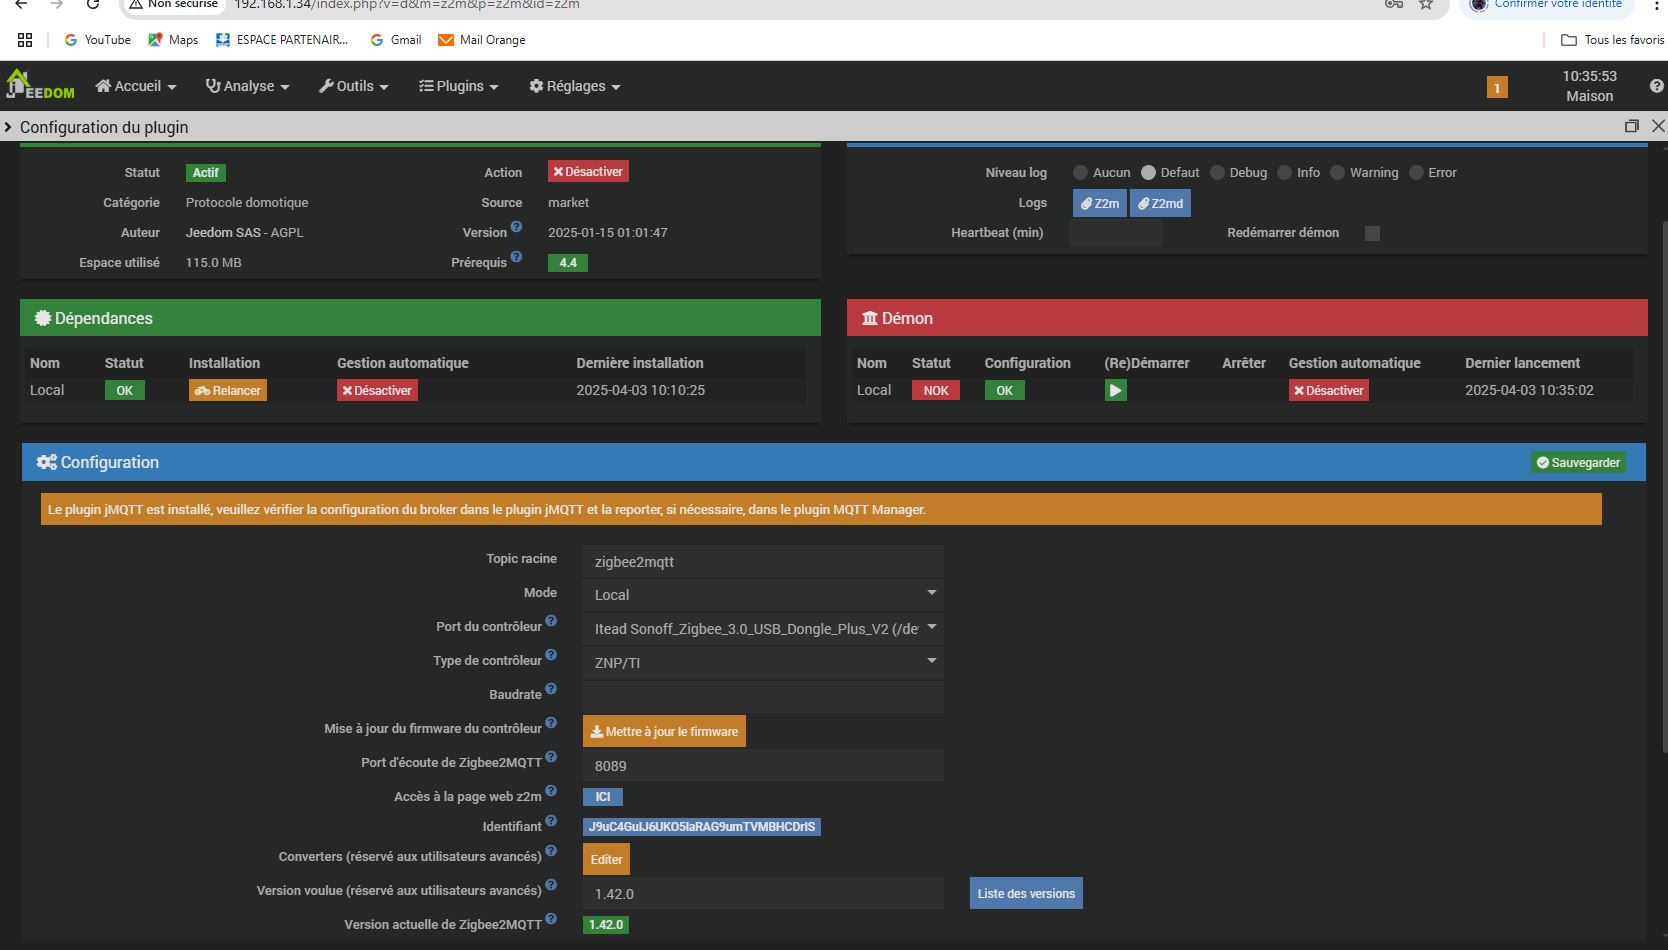The width and height of the screenshot is (1668, 950).
Task: Select the Aucun log level radio
Action: [x=1080, y=173]
